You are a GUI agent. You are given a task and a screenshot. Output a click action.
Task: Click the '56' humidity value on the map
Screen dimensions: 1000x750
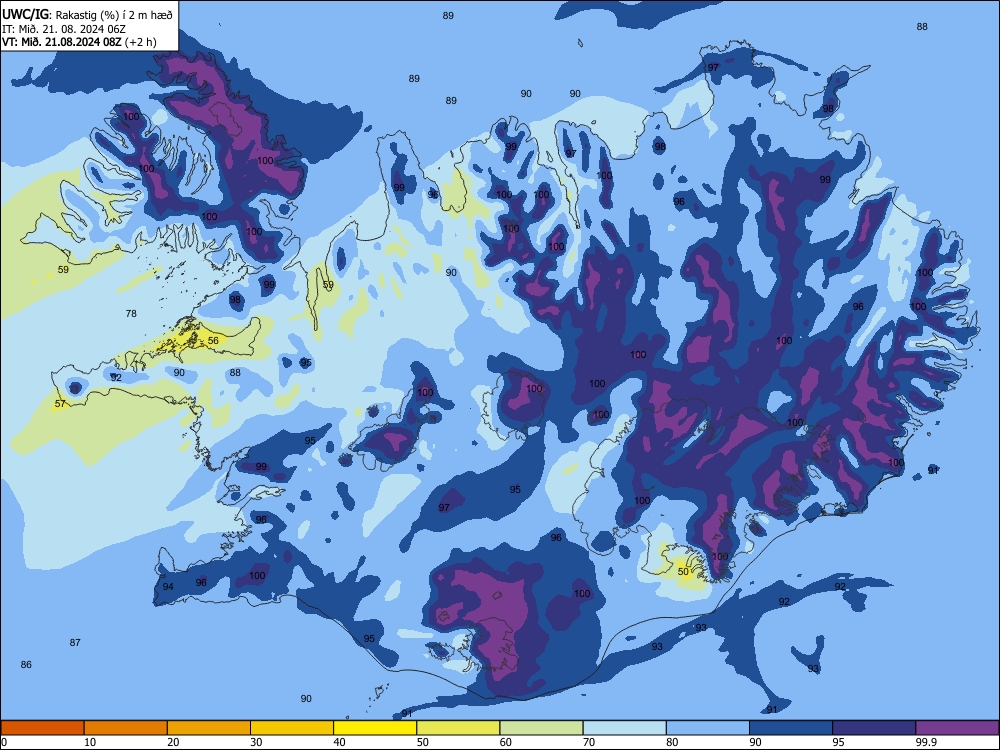point(213,341)
